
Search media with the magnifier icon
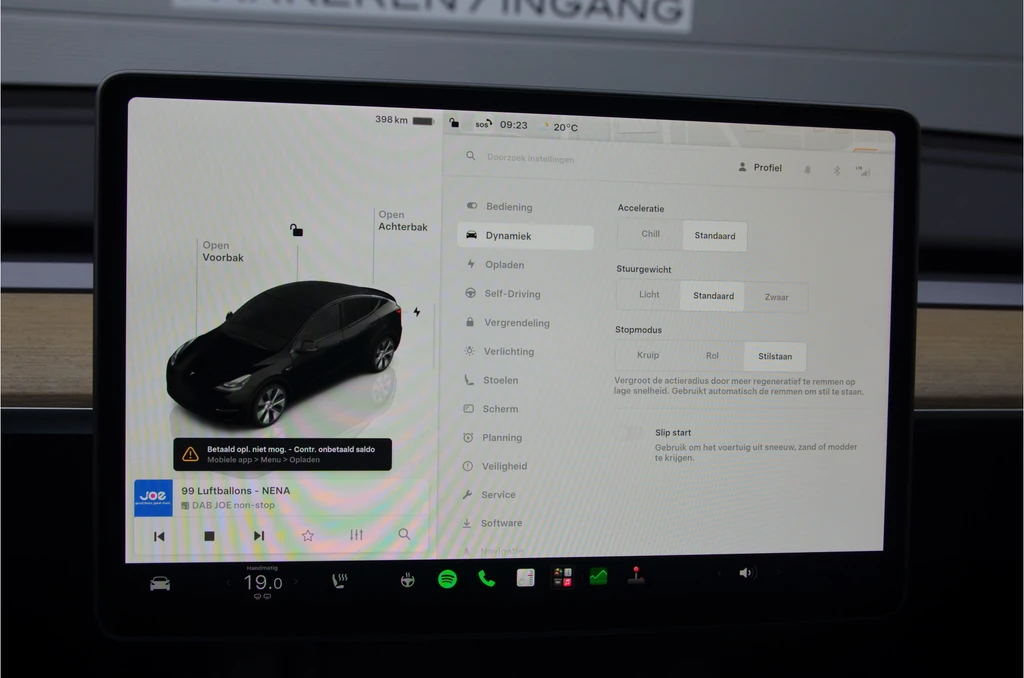tap(404, 534)
